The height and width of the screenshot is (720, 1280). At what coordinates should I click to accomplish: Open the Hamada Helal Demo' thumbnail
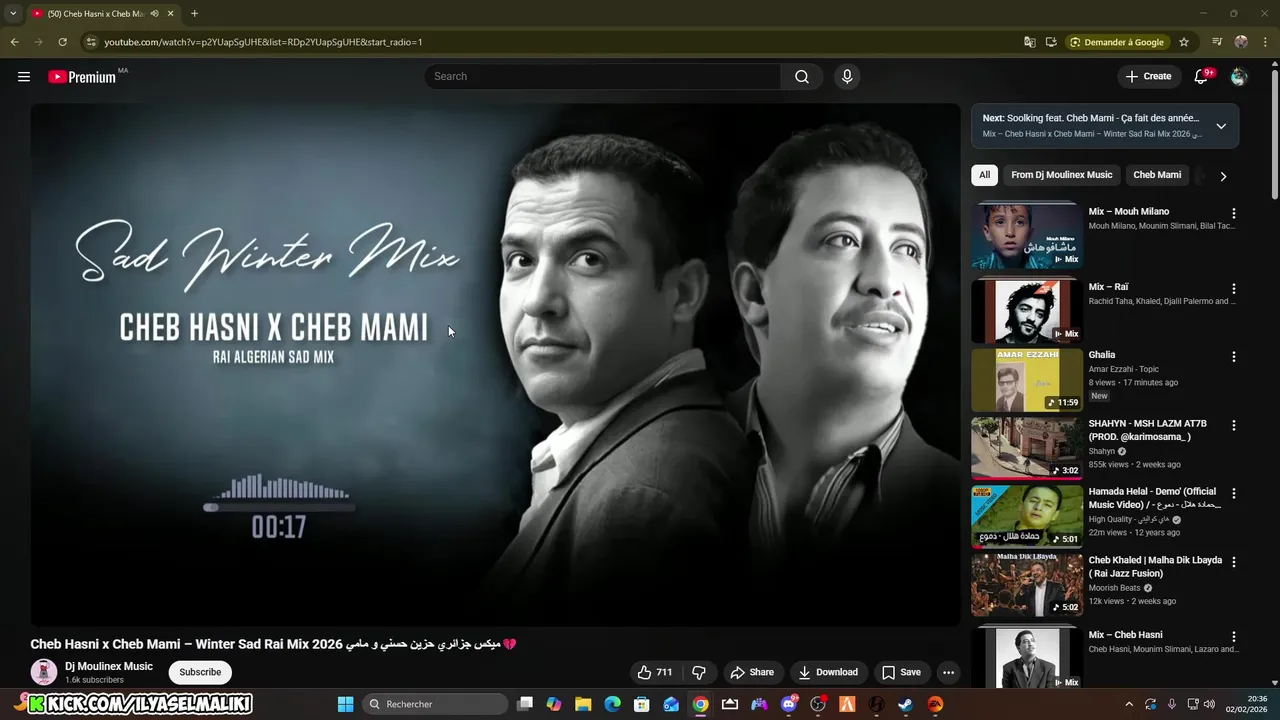tap(1027, 517)
